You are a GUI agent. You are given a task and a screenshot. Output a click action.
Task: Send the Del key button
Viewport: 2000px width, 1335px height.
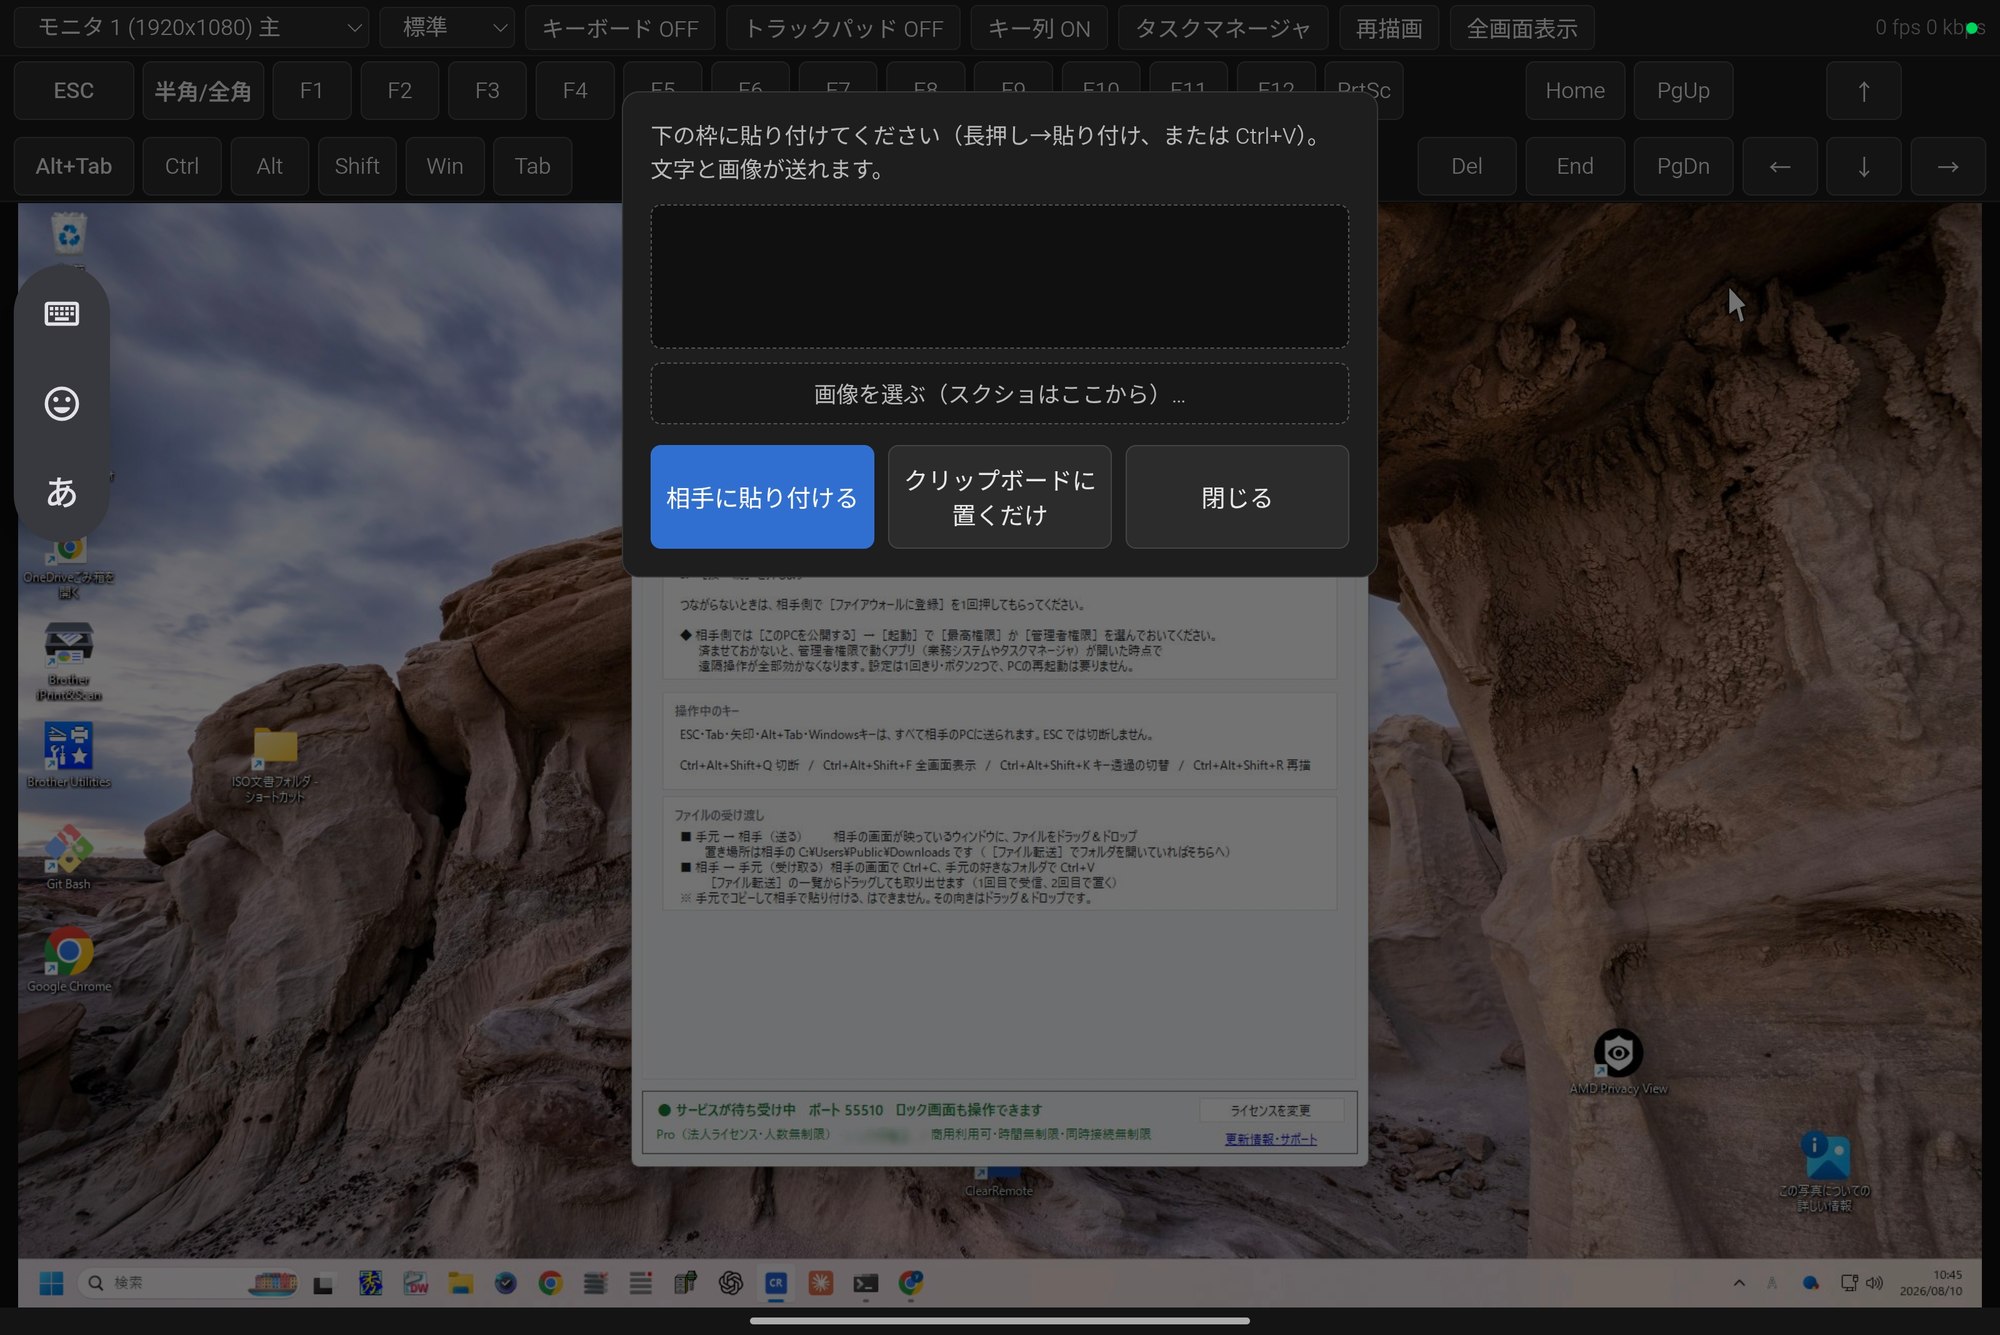[x=1467, y=166]
